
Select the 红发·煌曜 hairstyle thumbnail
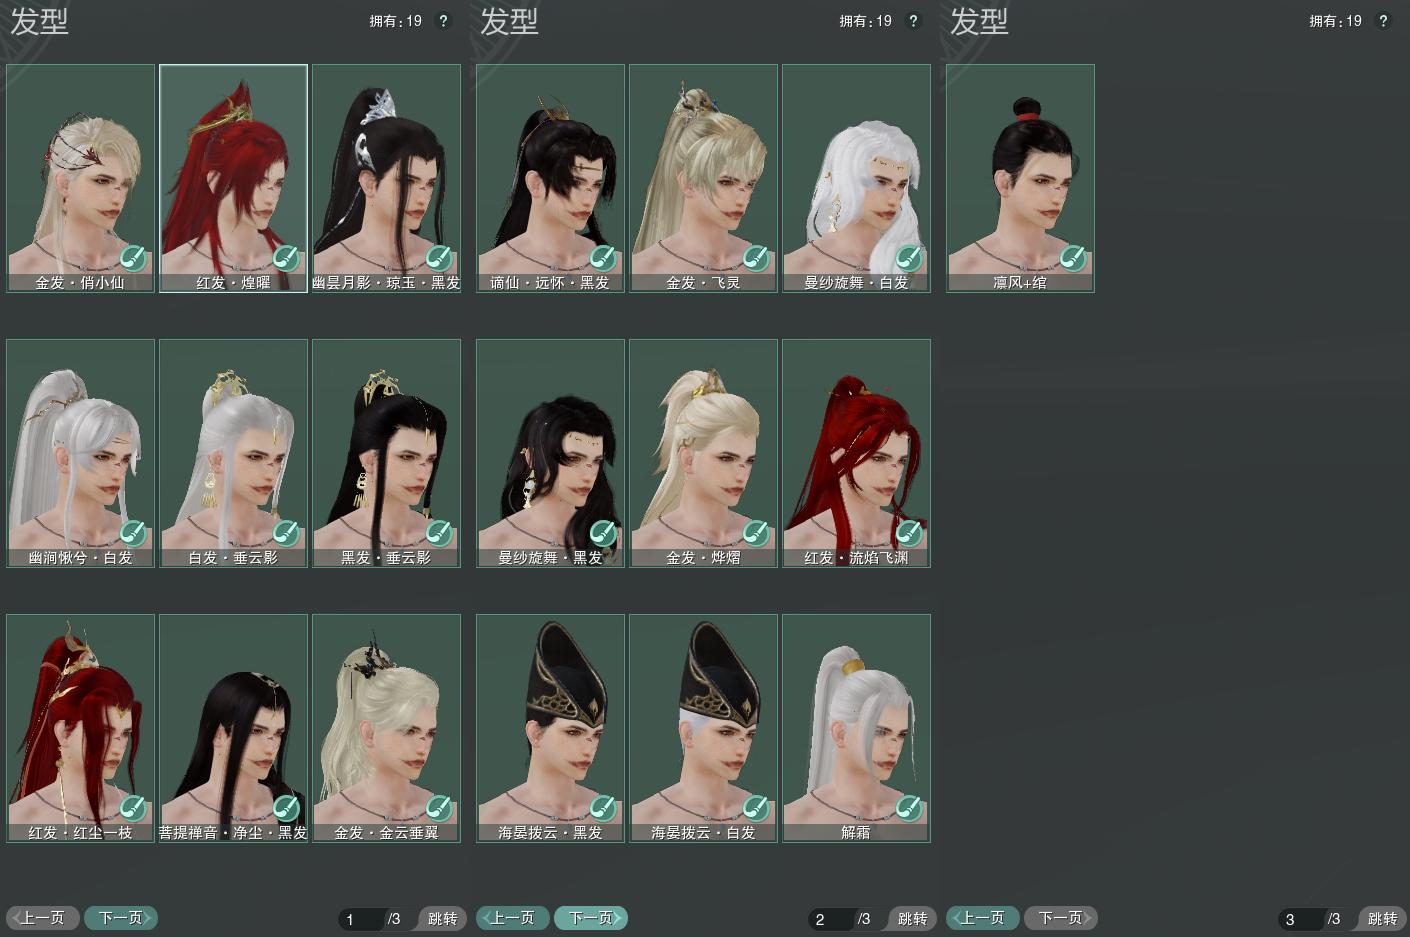click(x=233, y=178)
